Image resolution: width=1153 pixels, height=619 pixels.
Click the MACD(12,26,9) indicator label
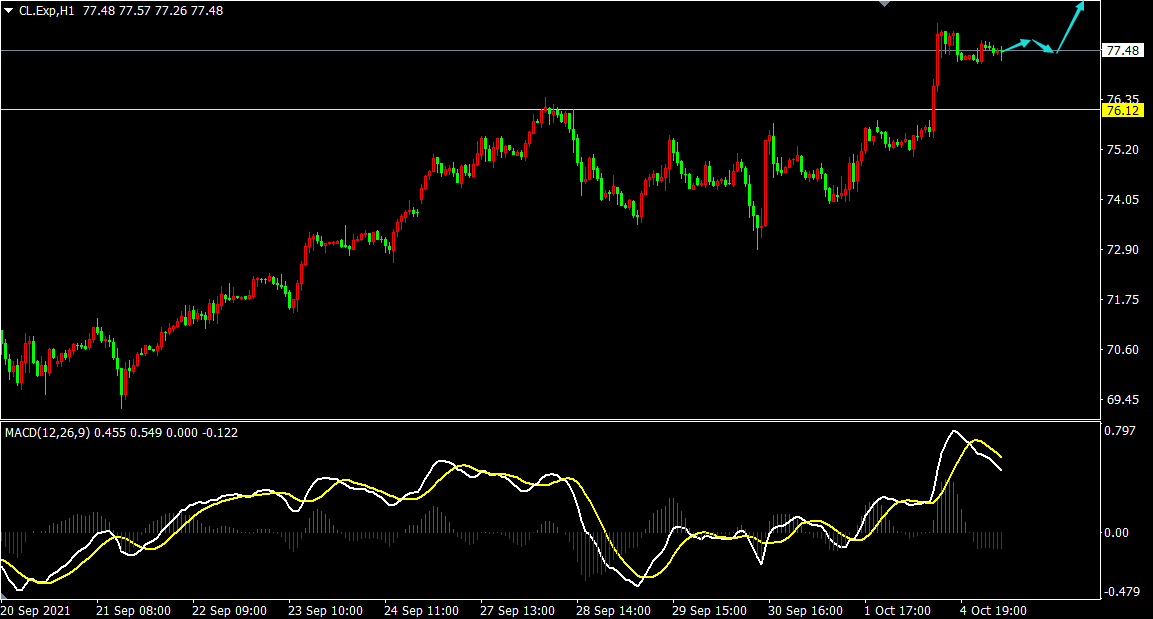[x=46, y=432]
